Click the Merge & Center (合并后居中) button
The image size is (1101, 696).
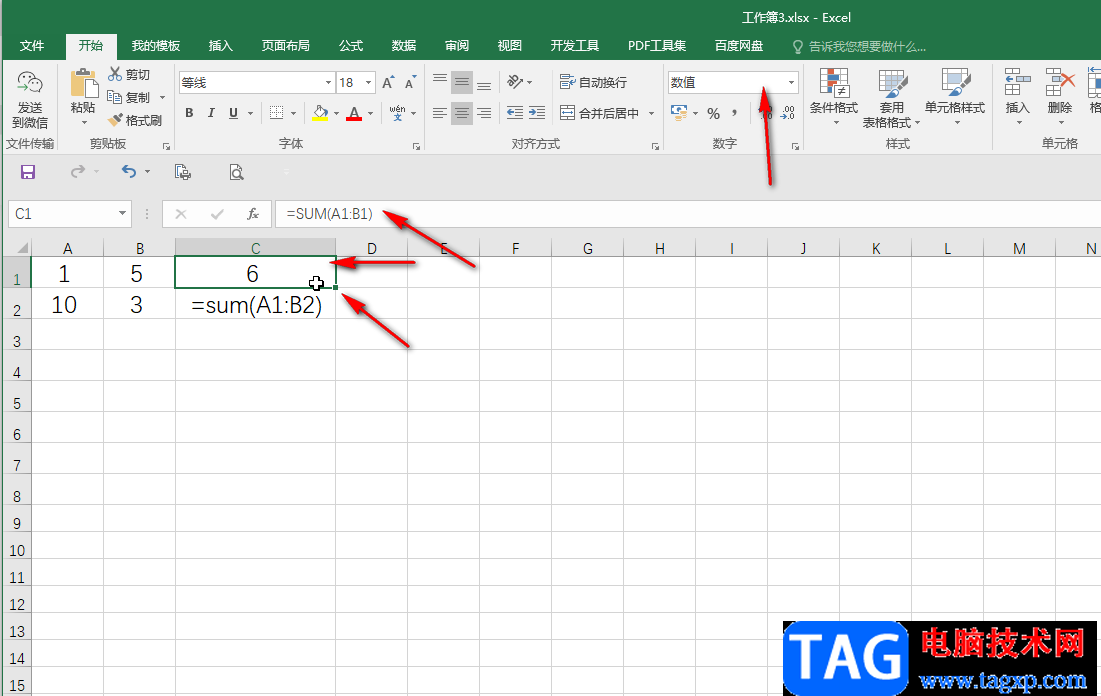600,113
